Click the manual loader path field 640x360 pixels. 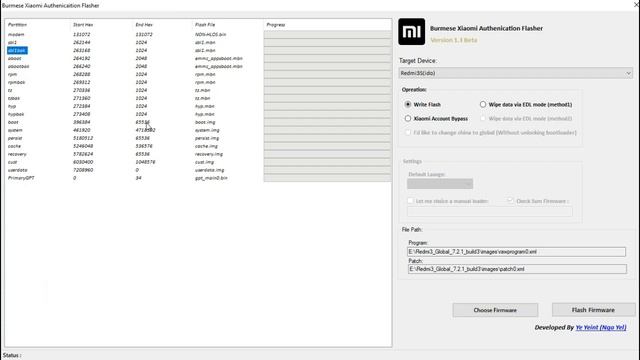[490, 212]
